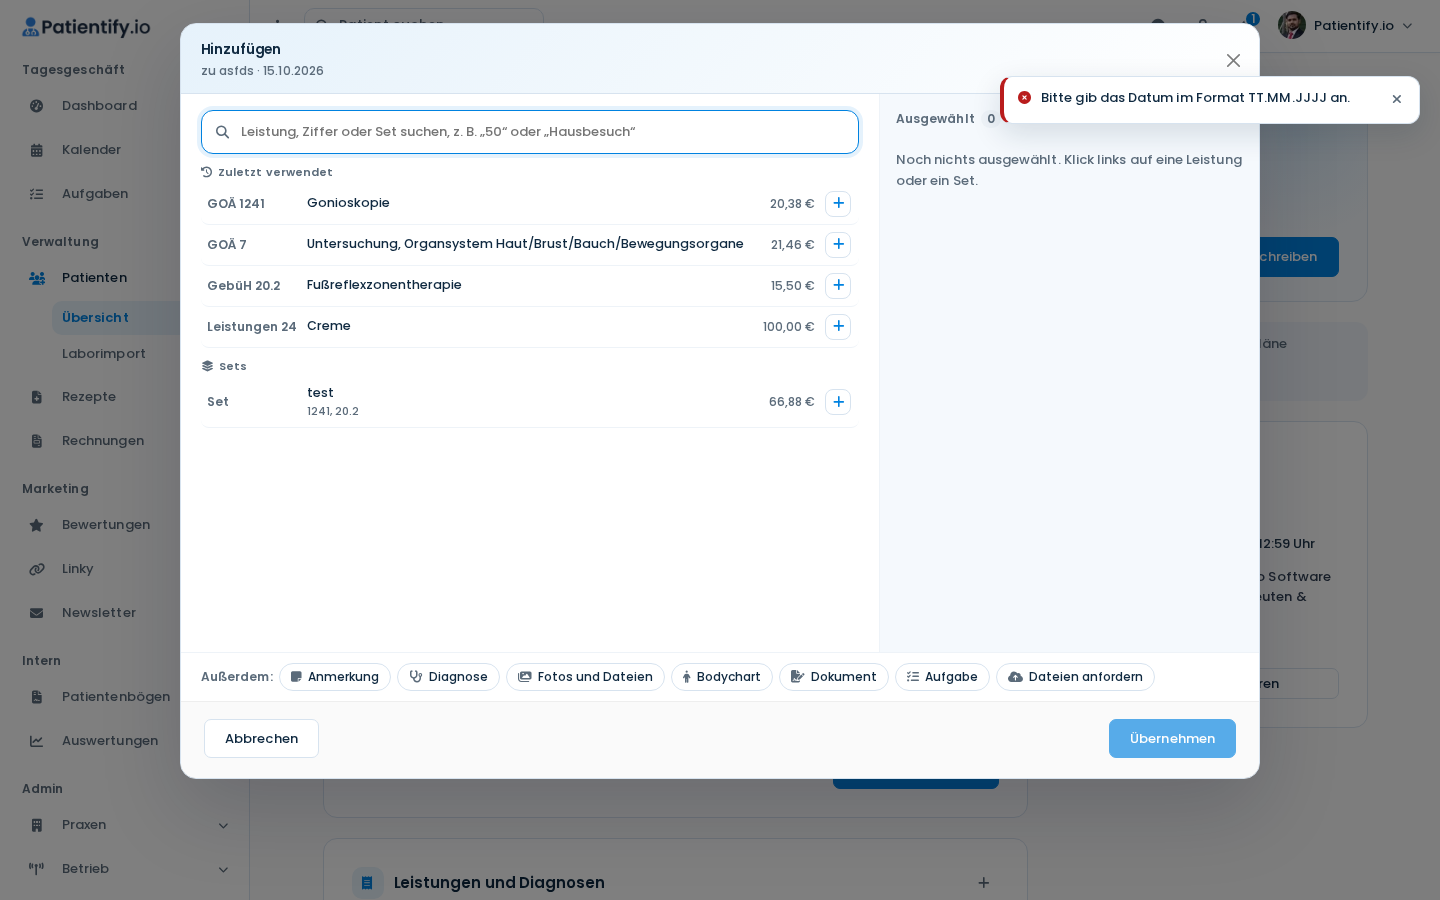The height and width of the screenshot is (900, 1440).
Task: Open Kalender in the sidebar
Action: (91, 150)
